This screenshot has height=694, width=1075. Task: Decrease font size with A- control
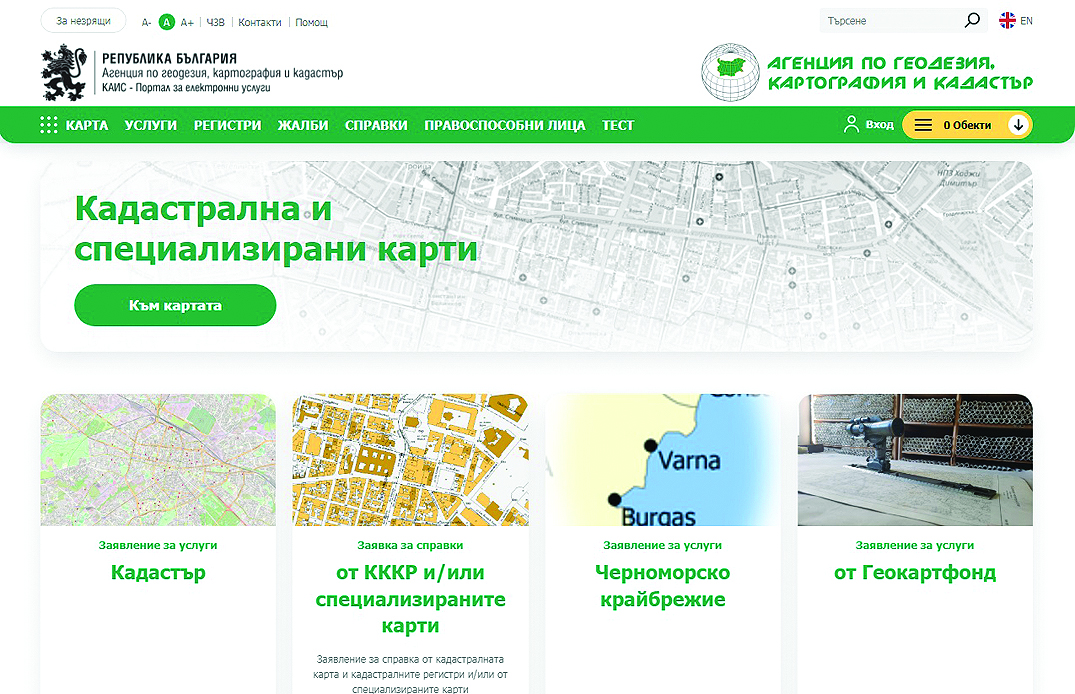click(146, 22)
